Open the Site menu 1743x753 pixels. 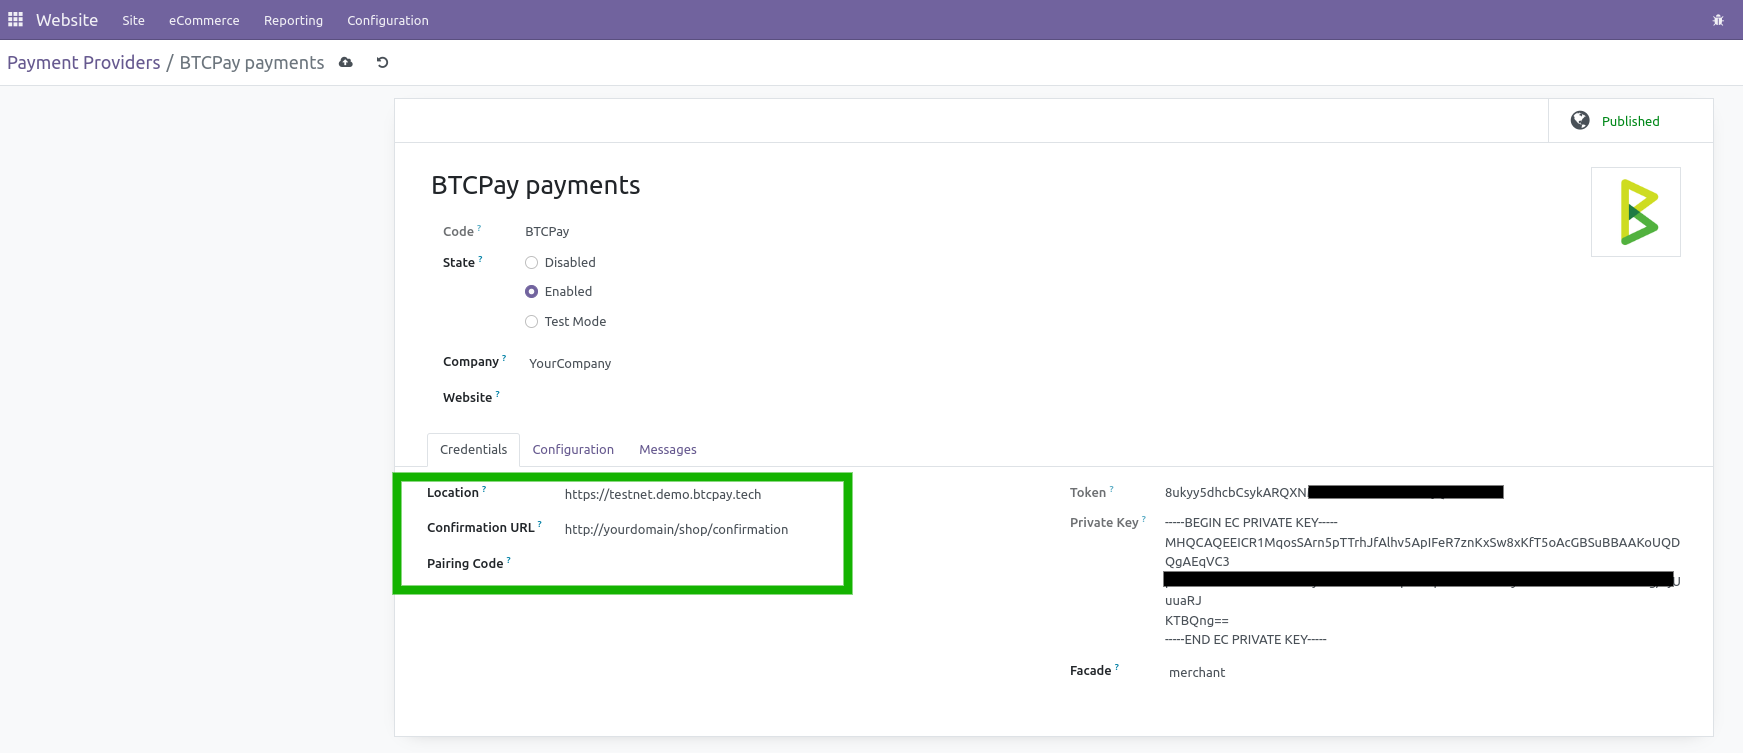[133, 20]
